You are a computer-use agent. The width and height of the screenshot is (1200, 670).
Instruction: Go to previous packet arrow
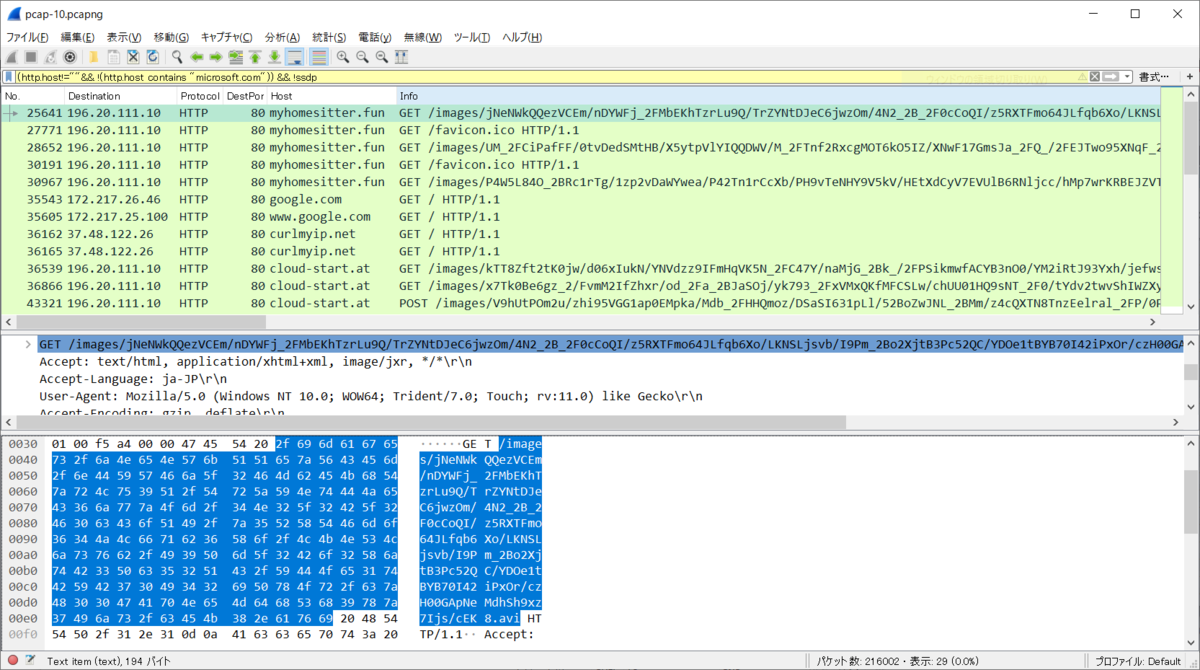[x=197, y=57]
